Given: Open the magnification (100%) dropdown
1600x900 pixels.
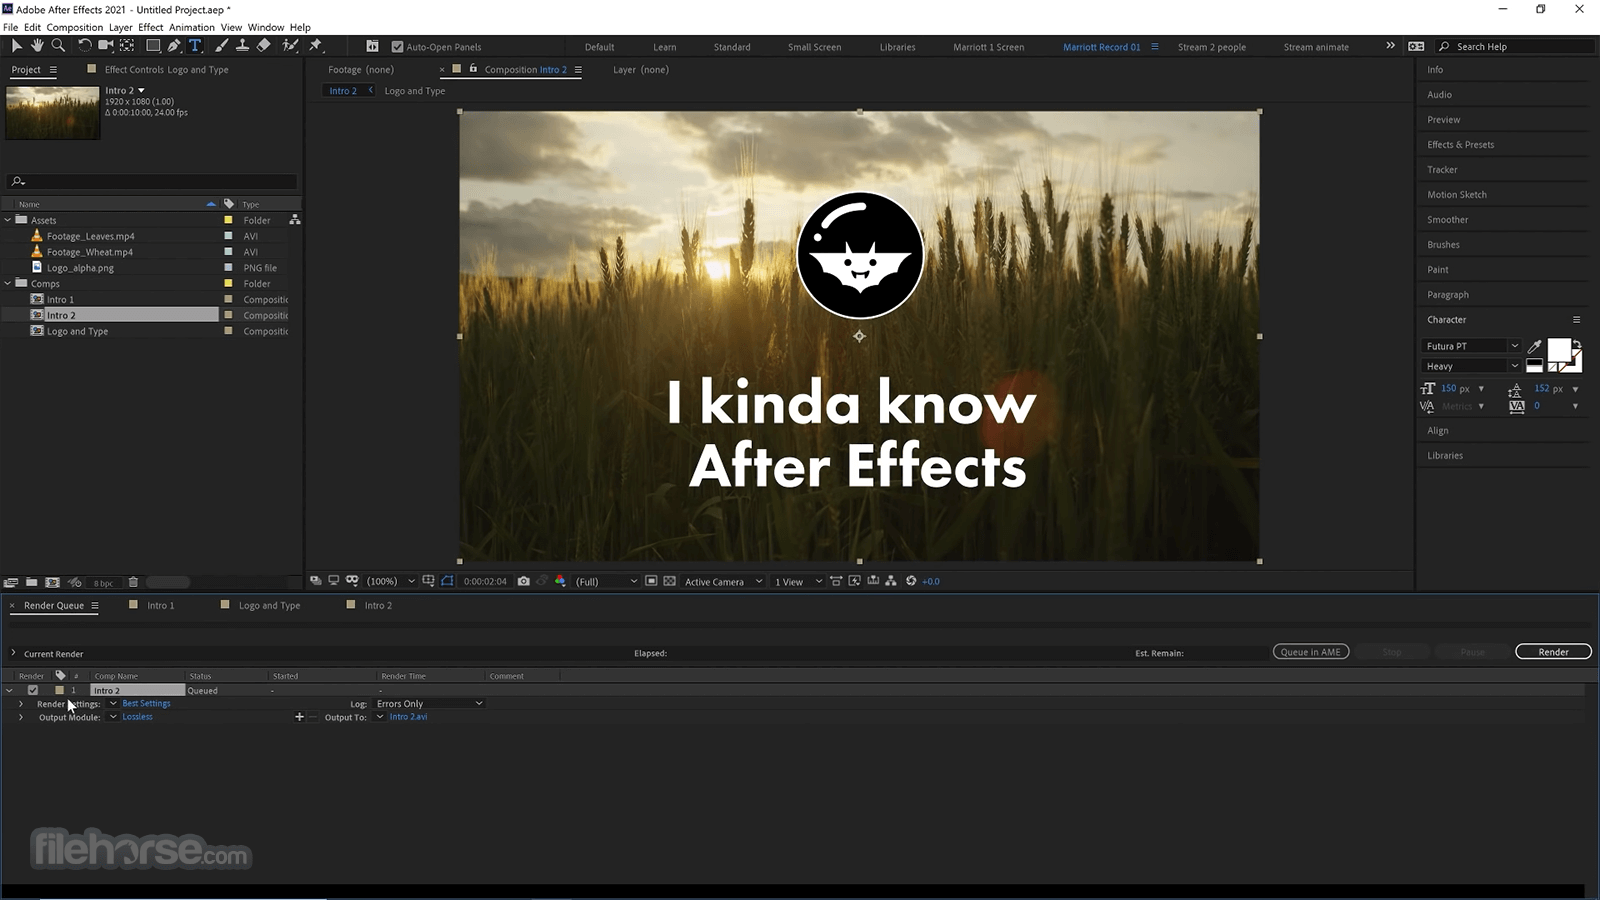Looking at the screenshot, I should coord(391,581).
